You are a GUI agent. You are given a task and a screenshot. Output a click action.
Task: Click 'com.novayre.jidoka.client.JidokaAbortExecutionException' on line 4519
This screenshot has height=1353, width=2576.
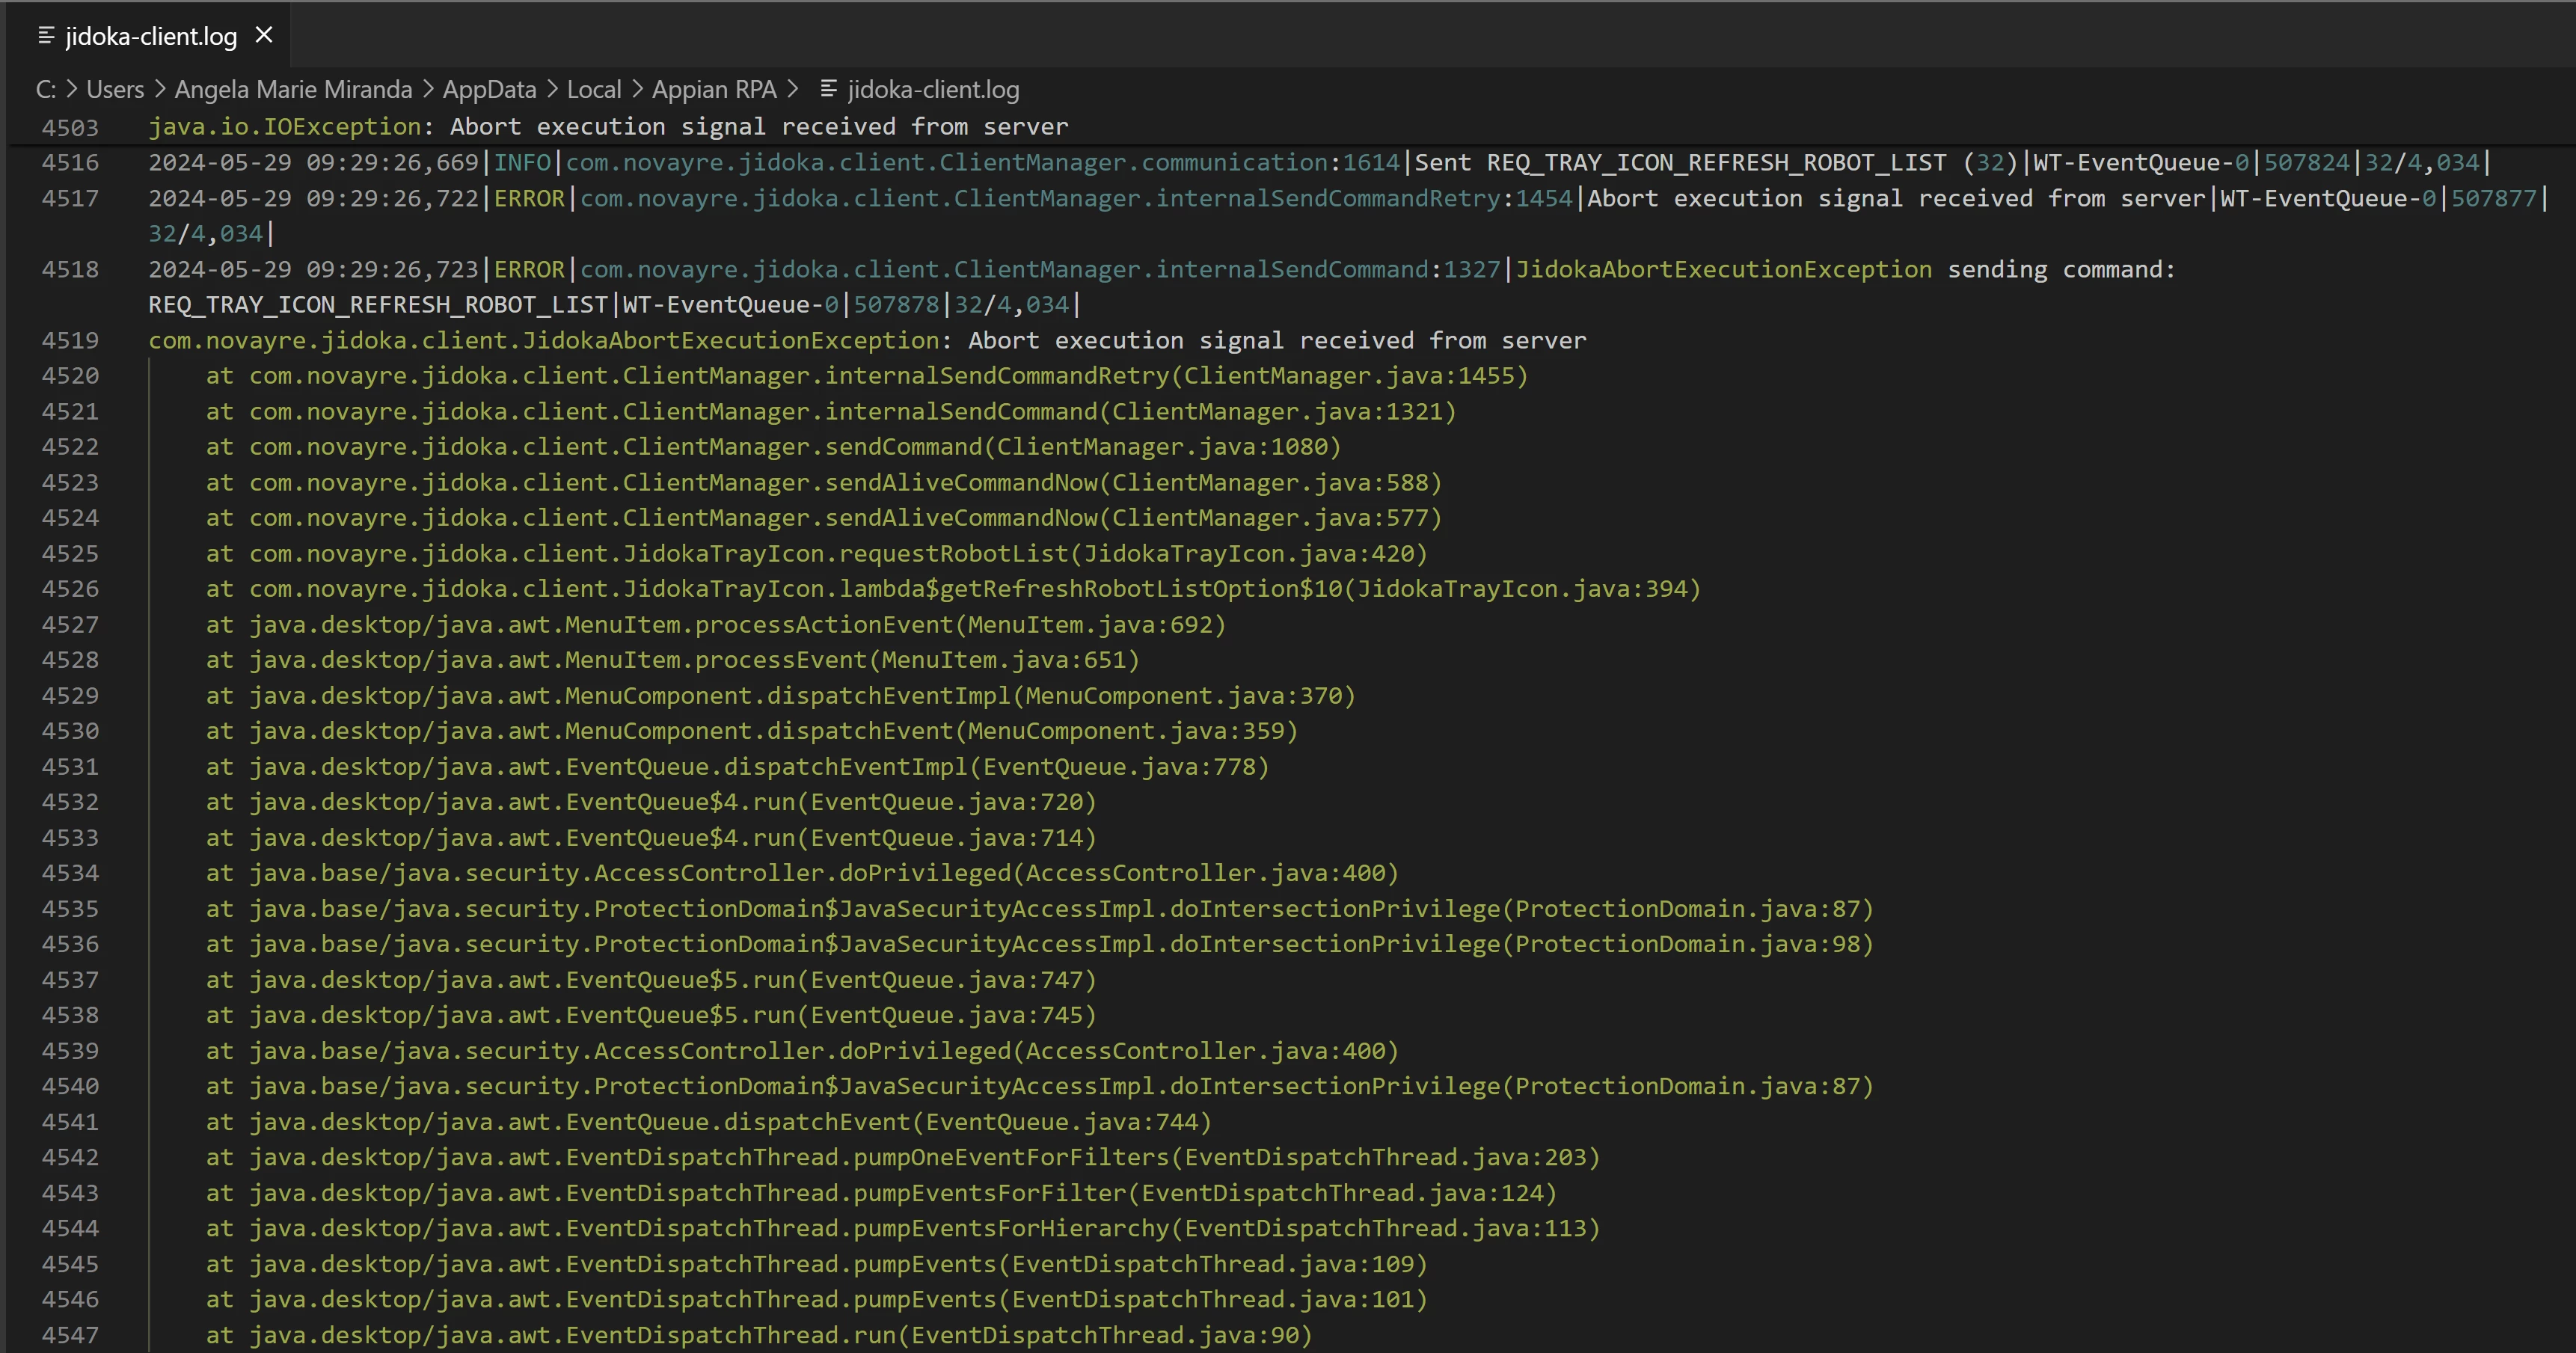pyautogui.click(x=544, y=340)
